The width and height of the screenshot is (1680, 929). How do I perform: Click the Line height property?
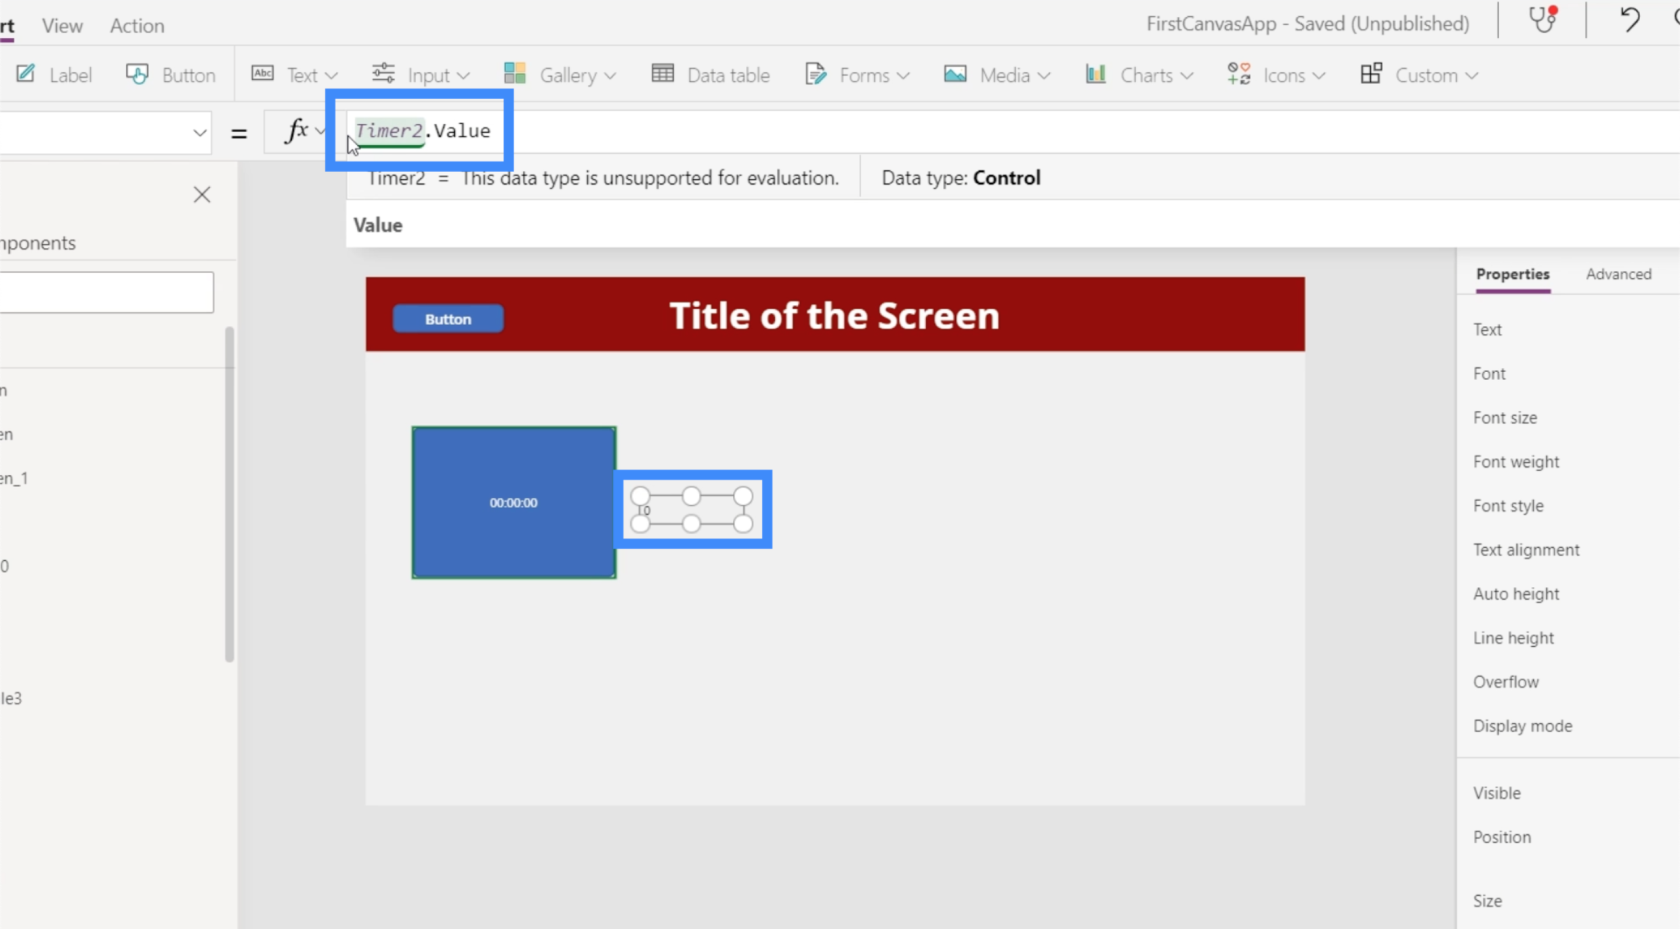1513,638
